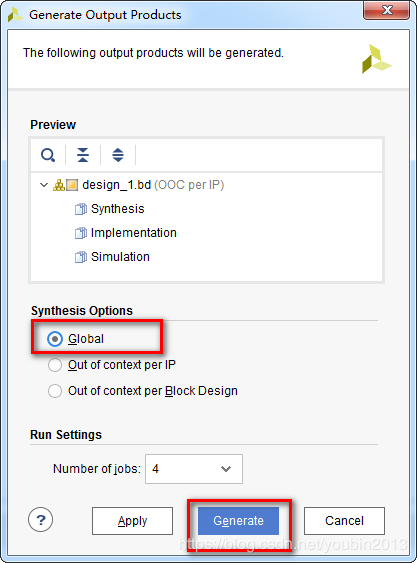Viewport: 417px width, 563px height.
Task: Click the search icon in Preview toolbar
Action: pyautogui.click(x=48, y=155)
